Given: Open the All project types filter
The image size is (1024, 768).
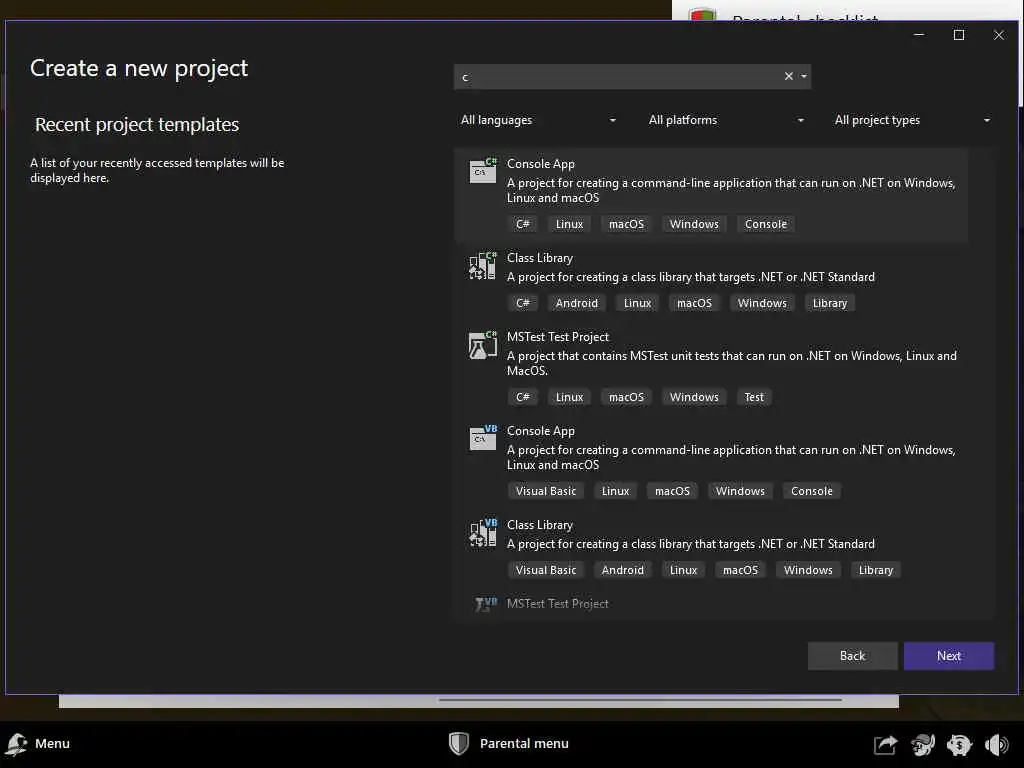Looking at the screenshot, I should [912, 120].
